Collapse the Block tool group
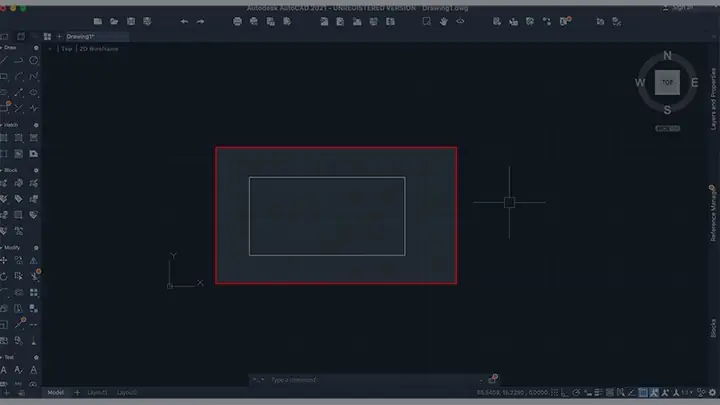The width and height of the screenshot is (720, 405). (x=1, y=170)
